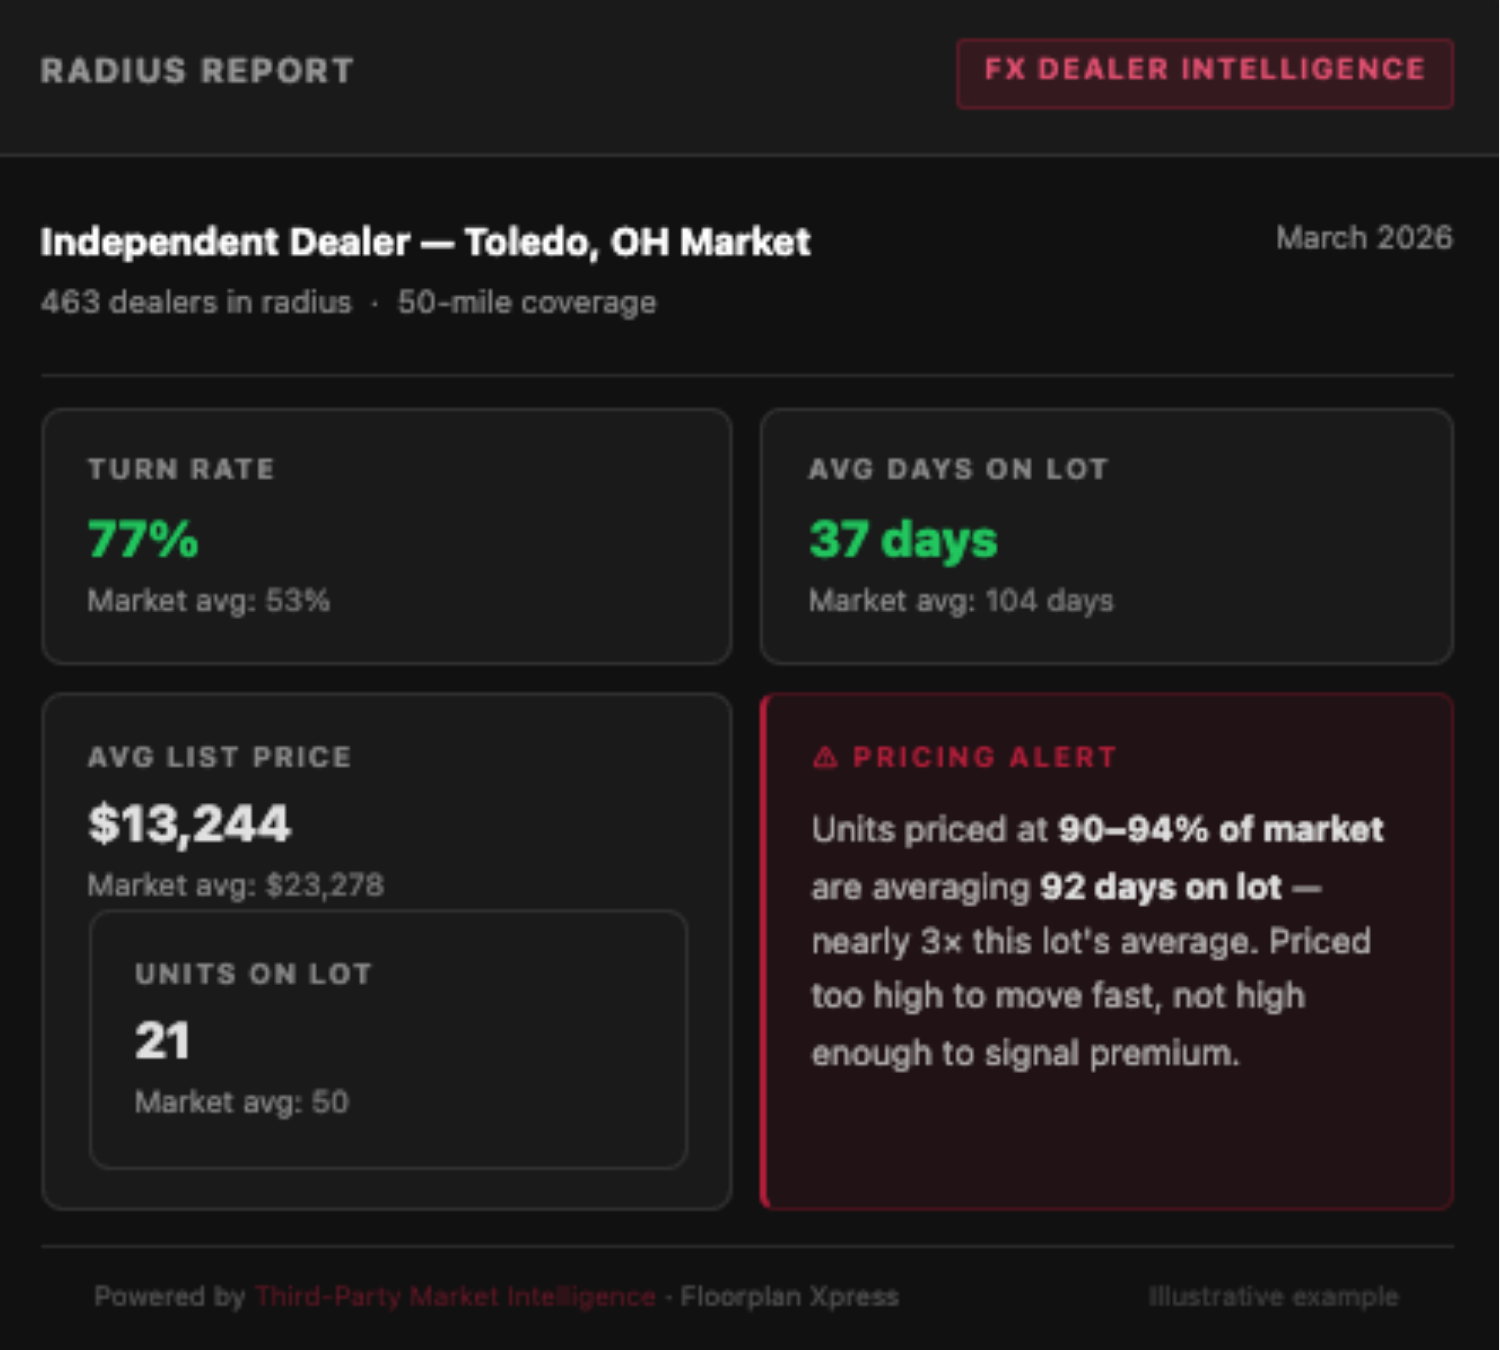Click the $13,244 list price value
The image size is (1500, 1350).
coord(189,825)
